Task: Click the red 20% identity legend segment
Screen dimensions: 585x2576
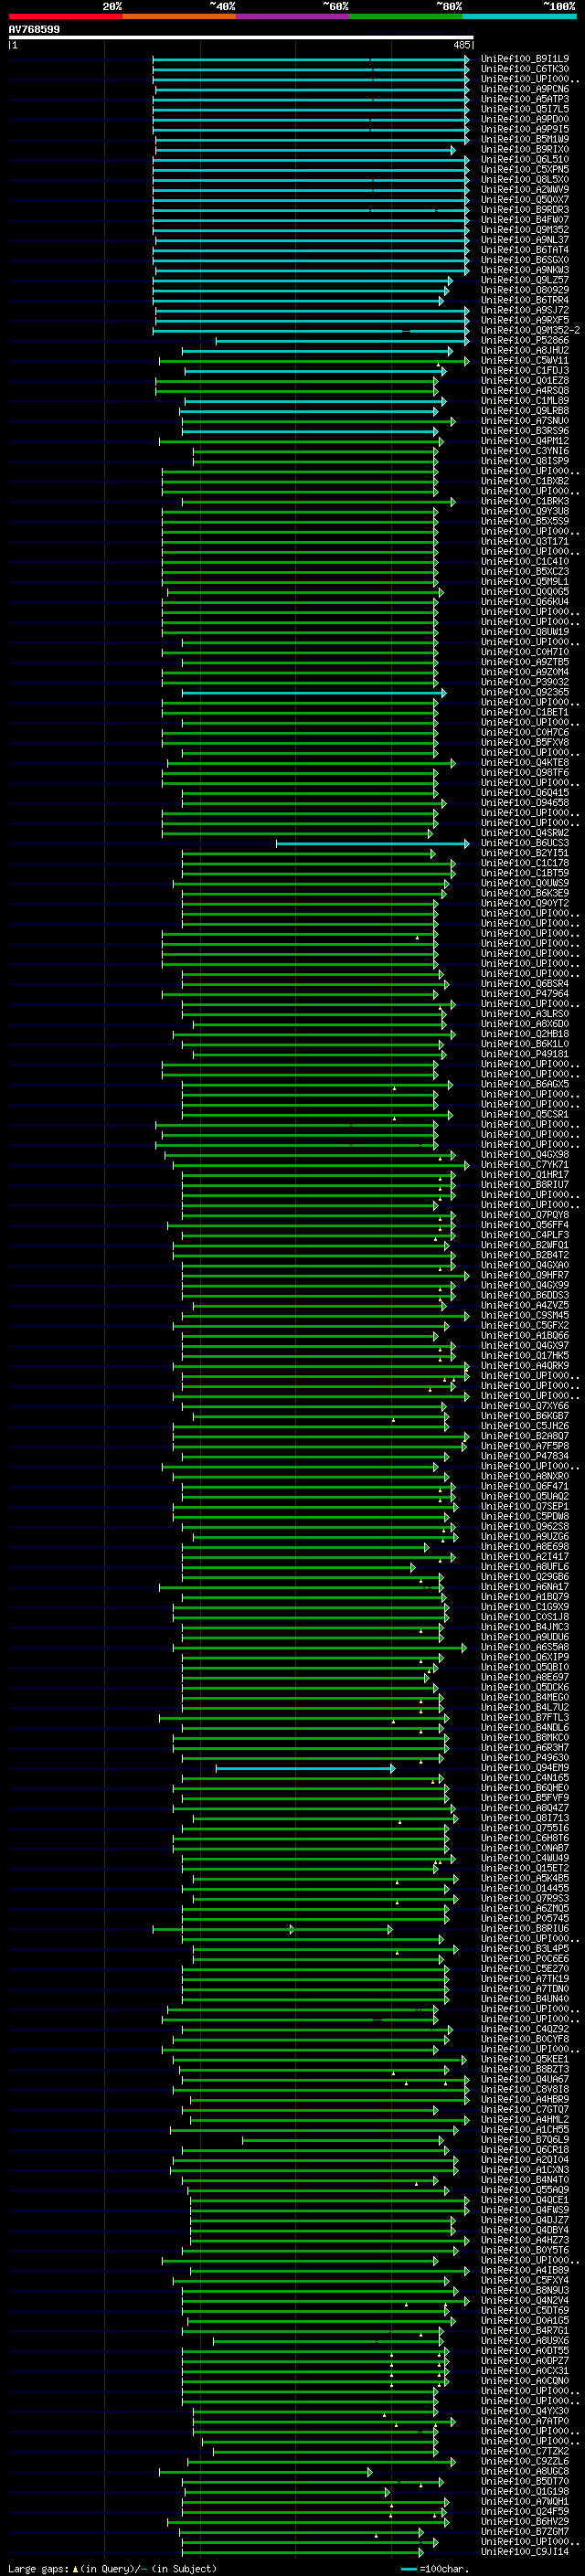Action: (x=65, y=16)
